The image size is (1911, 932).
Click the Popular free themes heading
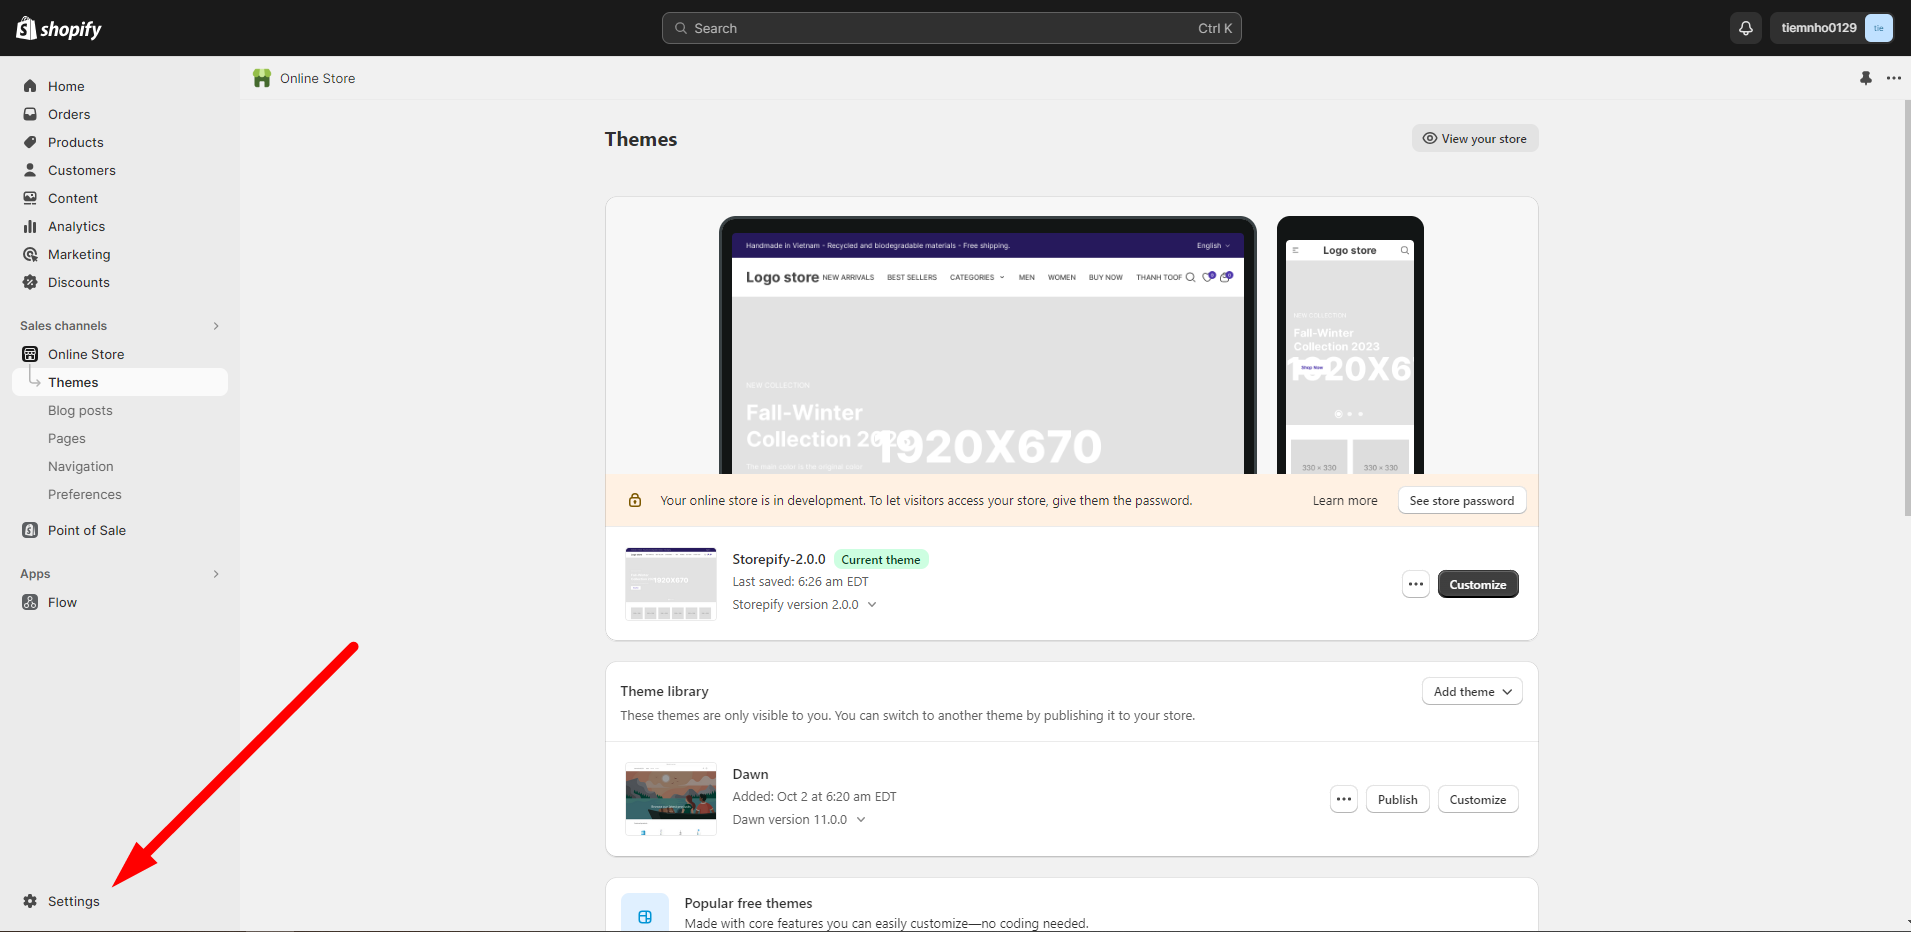coord(748,903)
